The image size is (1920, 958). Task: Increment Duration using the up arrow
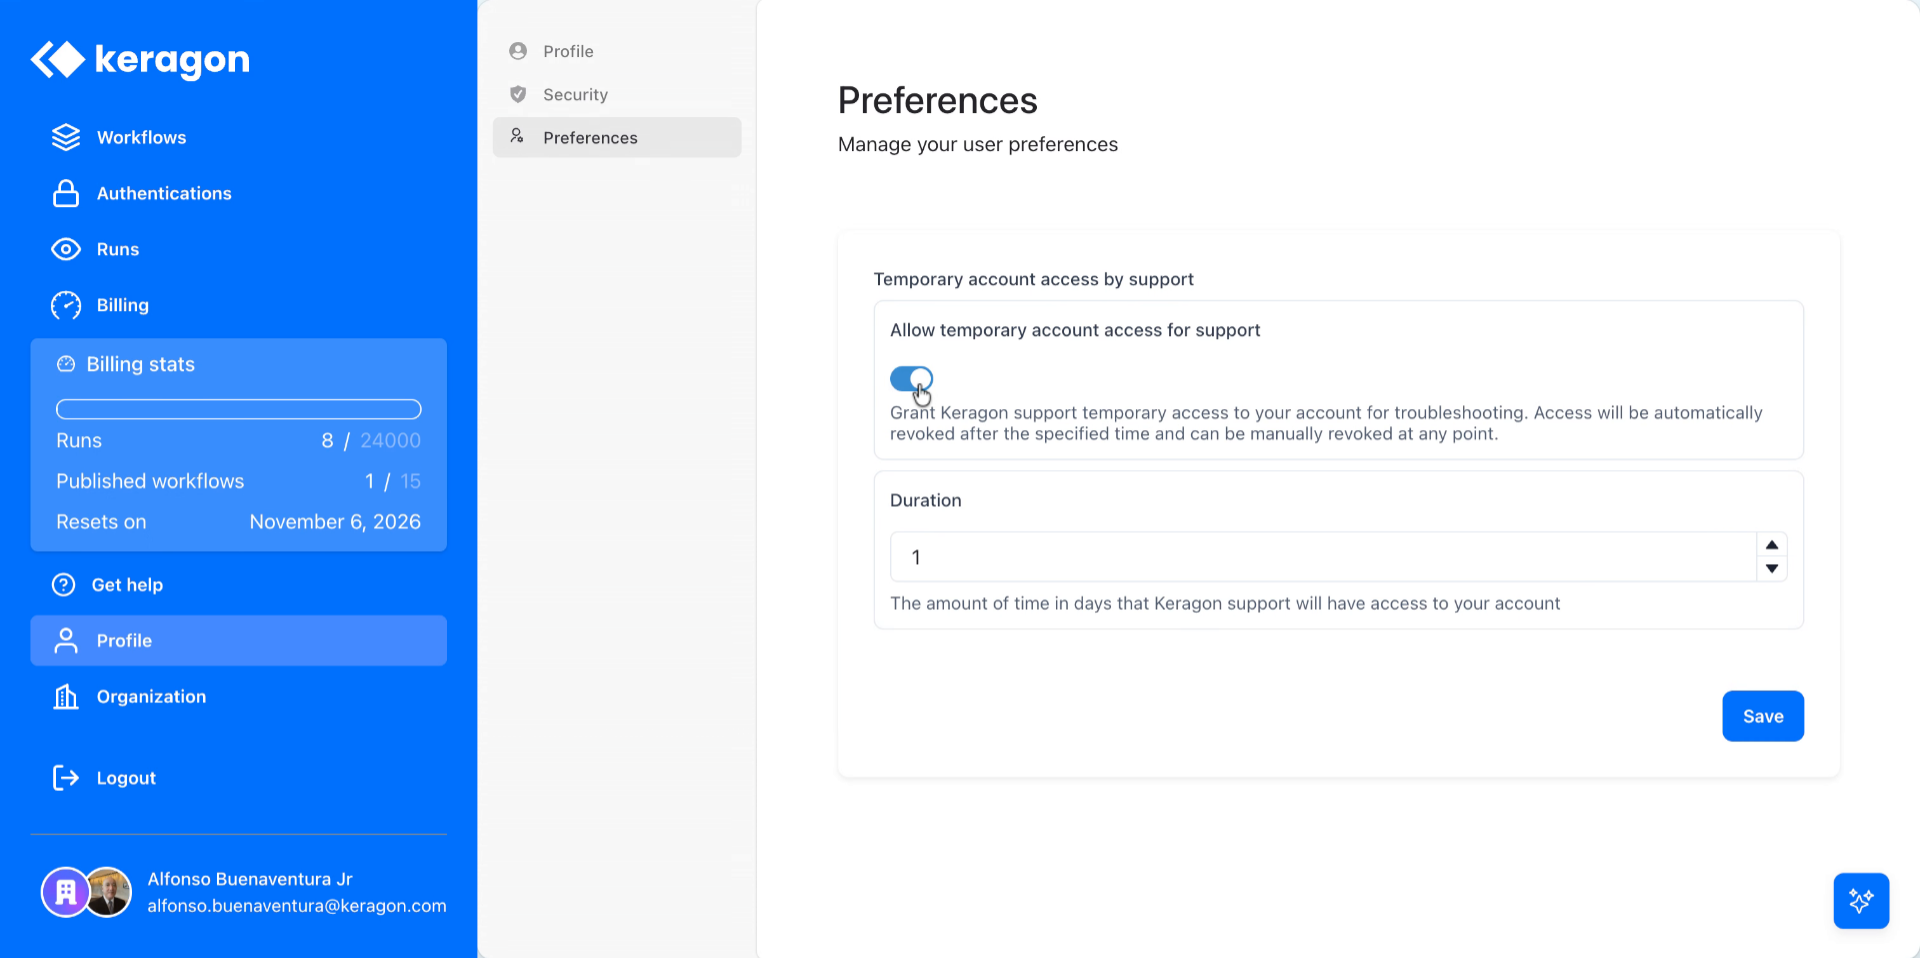[1770, 544]
